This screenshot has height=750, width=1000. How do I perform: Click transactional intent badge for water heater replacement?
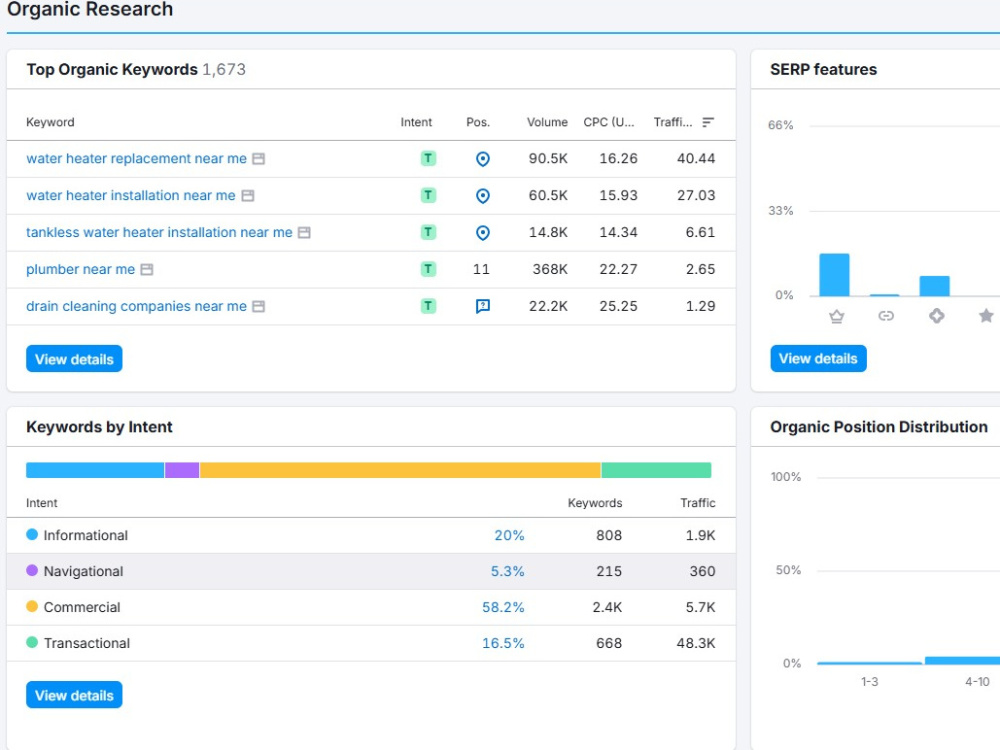(429, 158)
